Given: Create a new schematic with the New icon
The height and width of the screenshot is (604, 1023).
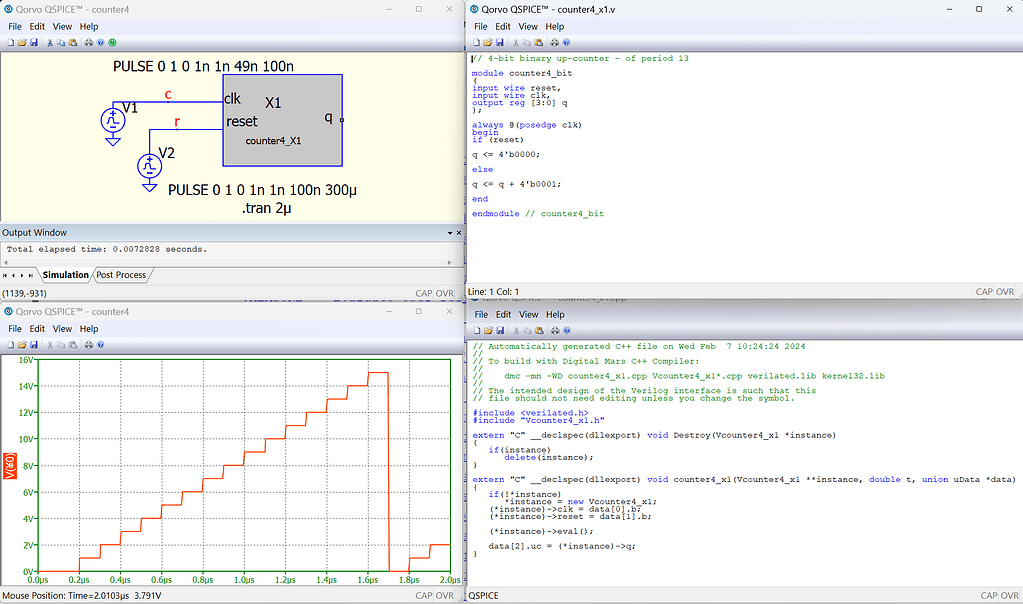Looking at the screenshot, I should (x=11, y=42).
